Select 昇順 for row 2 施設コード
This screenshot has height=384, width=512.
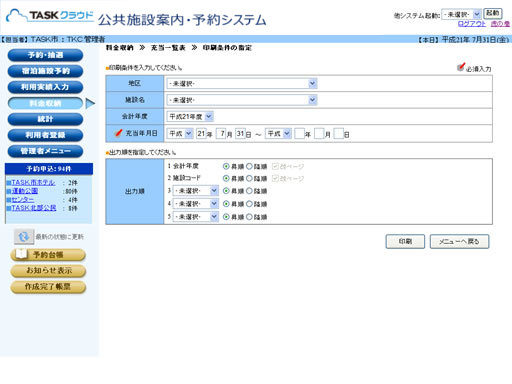226,178
